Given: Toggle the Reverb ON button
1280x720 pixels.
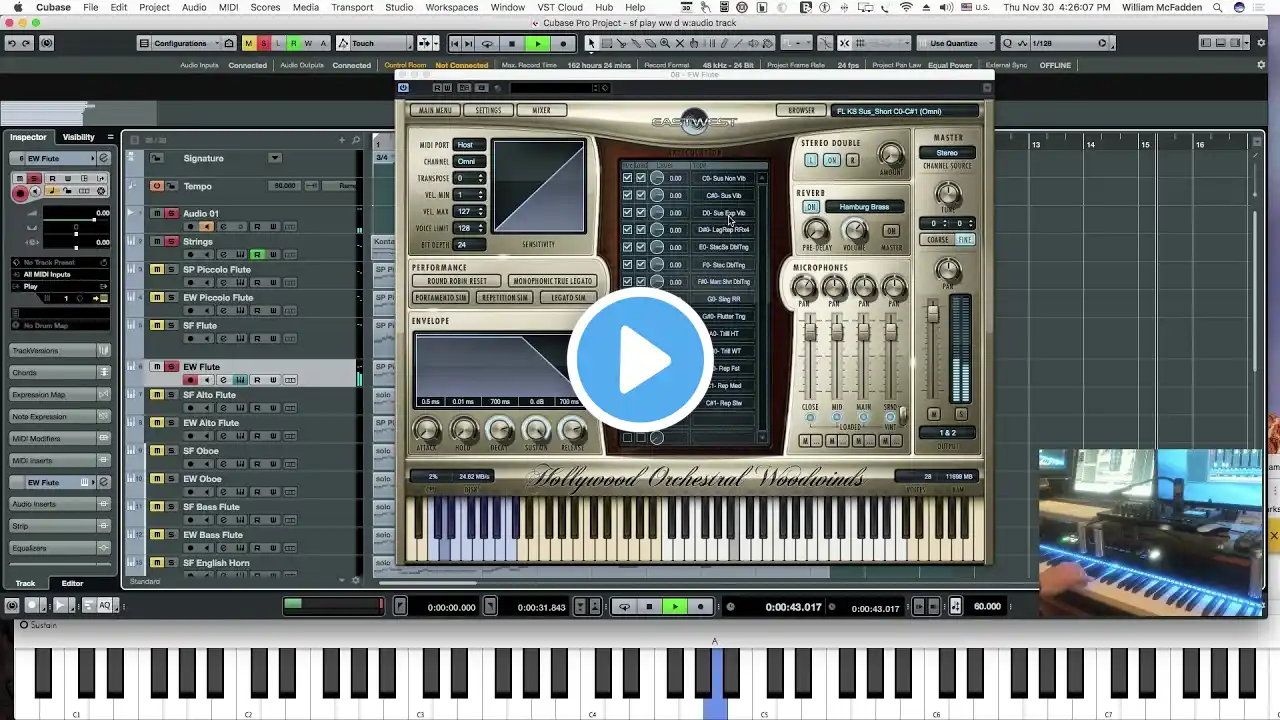Looking at the screenshot, I should click(811, 207).
